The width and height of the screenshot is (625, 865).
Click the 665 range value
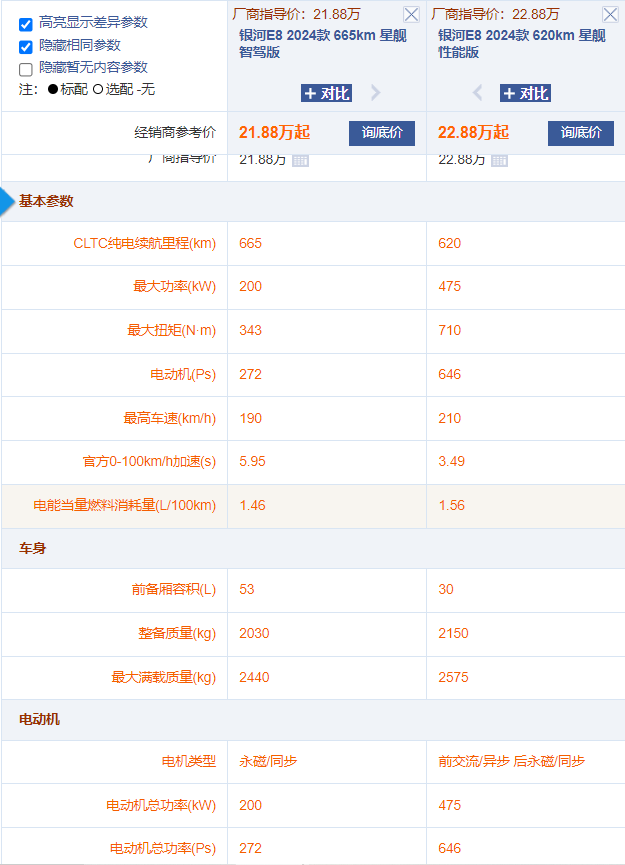pos(250,243)
